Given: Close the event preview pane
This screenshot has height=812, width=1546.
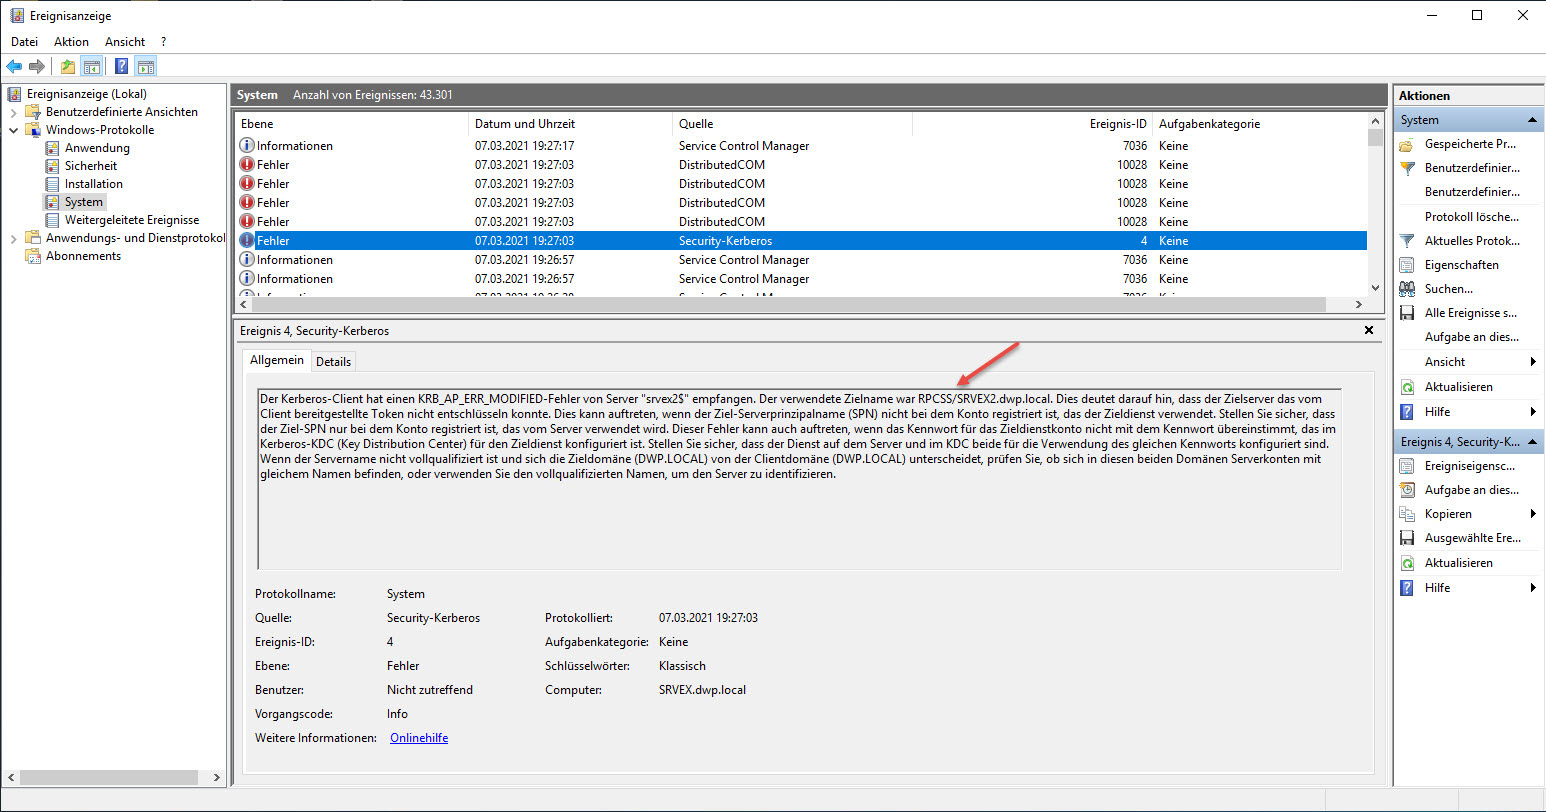Looking at the screenshot, I should coord(1369,330).
